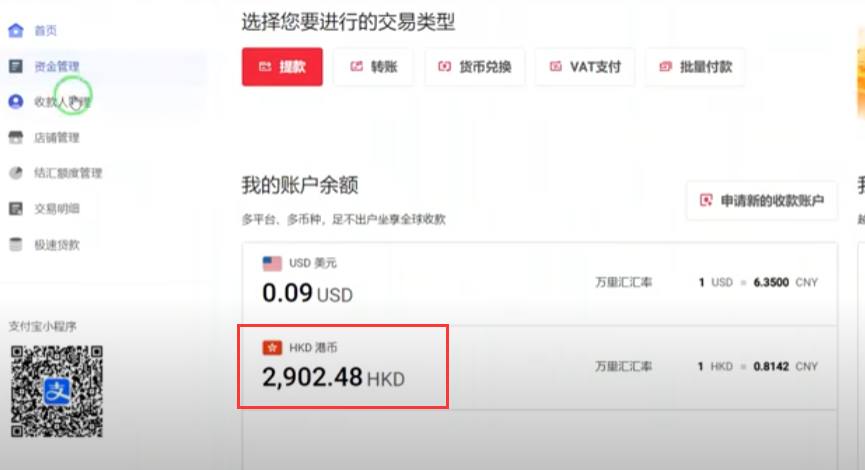The height and width of the screenshot is (470, 865).
Task: Choose the 转账 transaction type
Action: click(373, 67)
